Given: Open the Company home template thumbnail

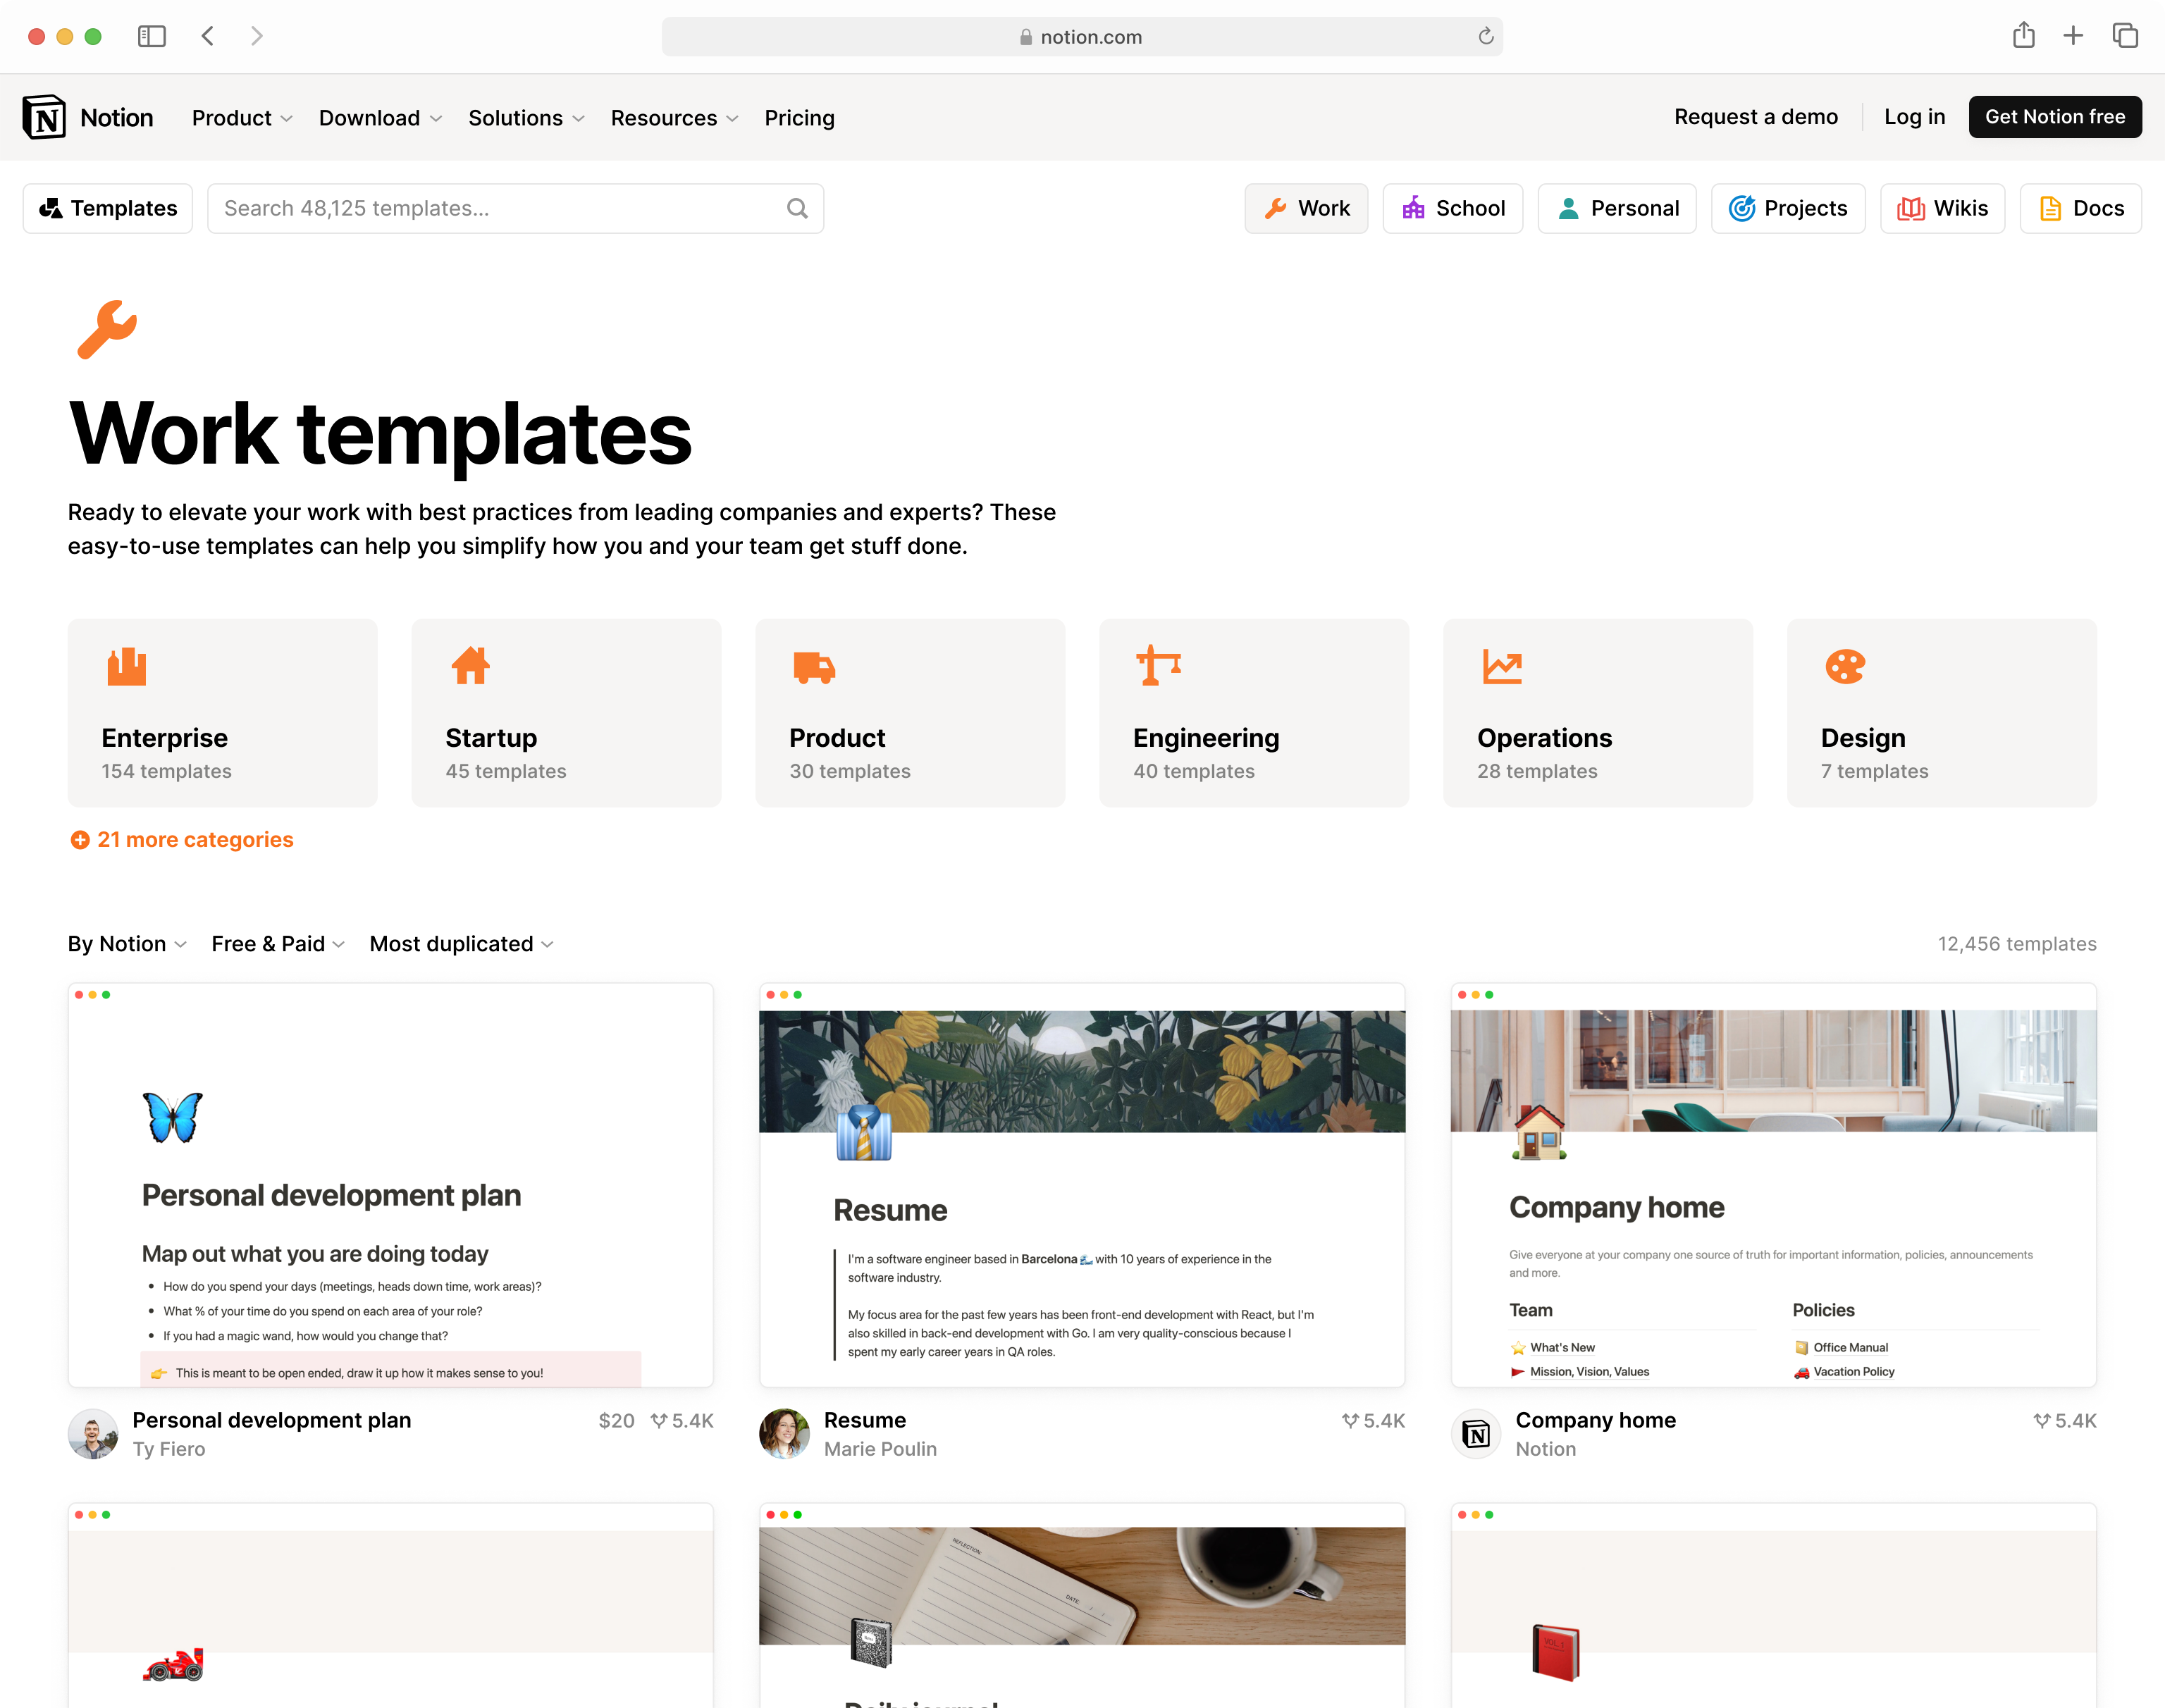Looking at the screenshot, I should coord(1773,1185).
